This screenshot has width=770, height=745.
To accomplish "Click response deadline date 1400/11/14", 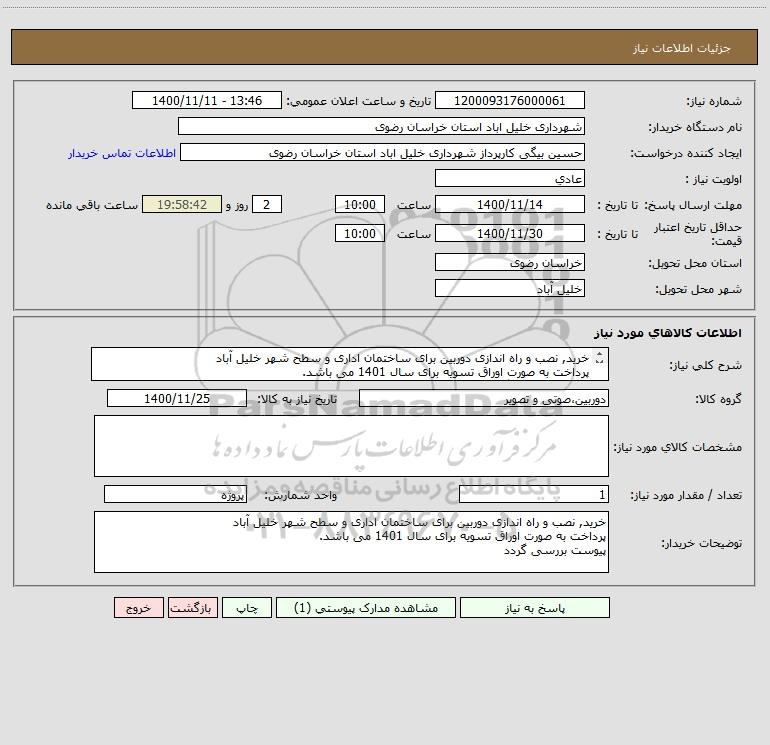I will [x=510, y=205].
